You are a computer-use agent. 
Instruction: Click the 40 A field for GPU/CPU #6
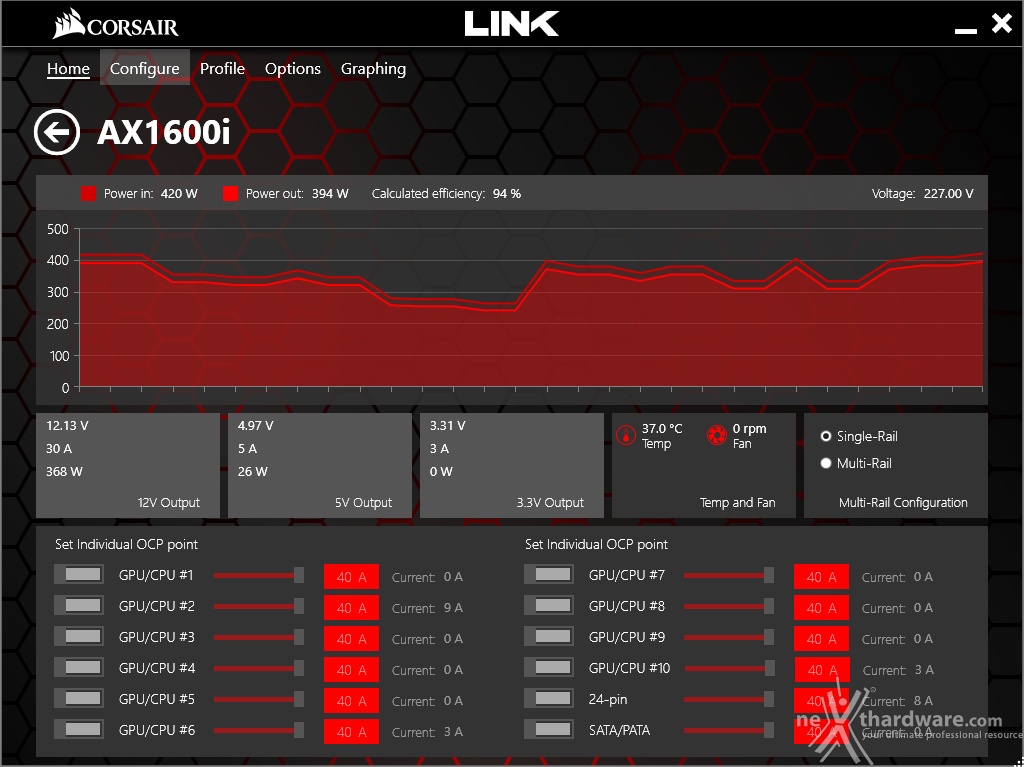tap(351, 732)
